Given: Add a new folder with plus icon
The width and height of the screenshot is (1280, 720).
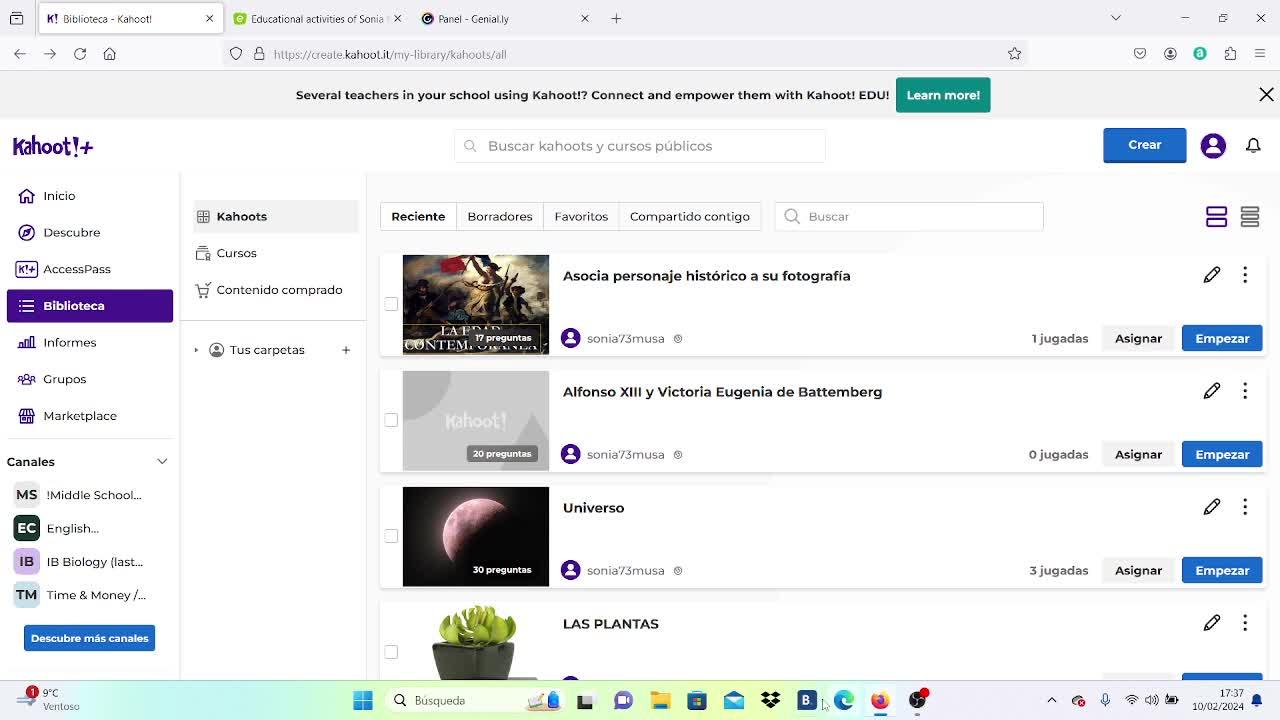Looking at the screenshot, I should coord(346,350).
